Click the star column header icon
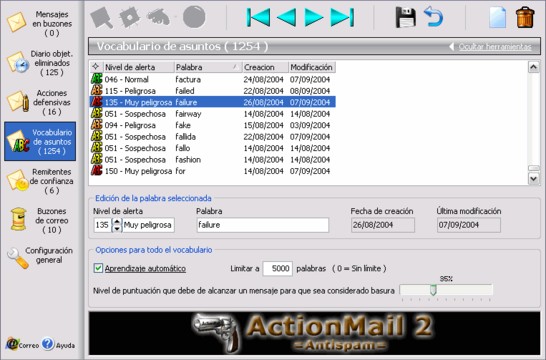The image size is (546, 360). (x=96, y=67)
